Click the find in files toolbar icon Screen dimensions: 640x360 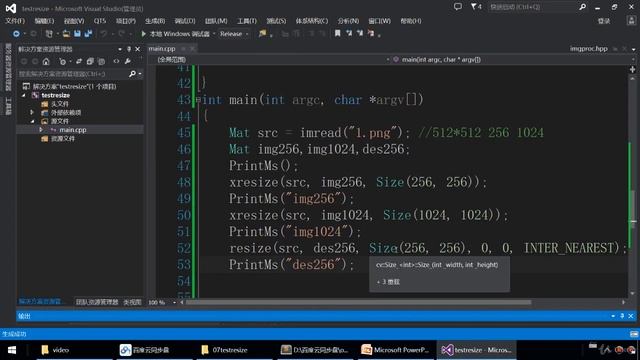point(262,34)
